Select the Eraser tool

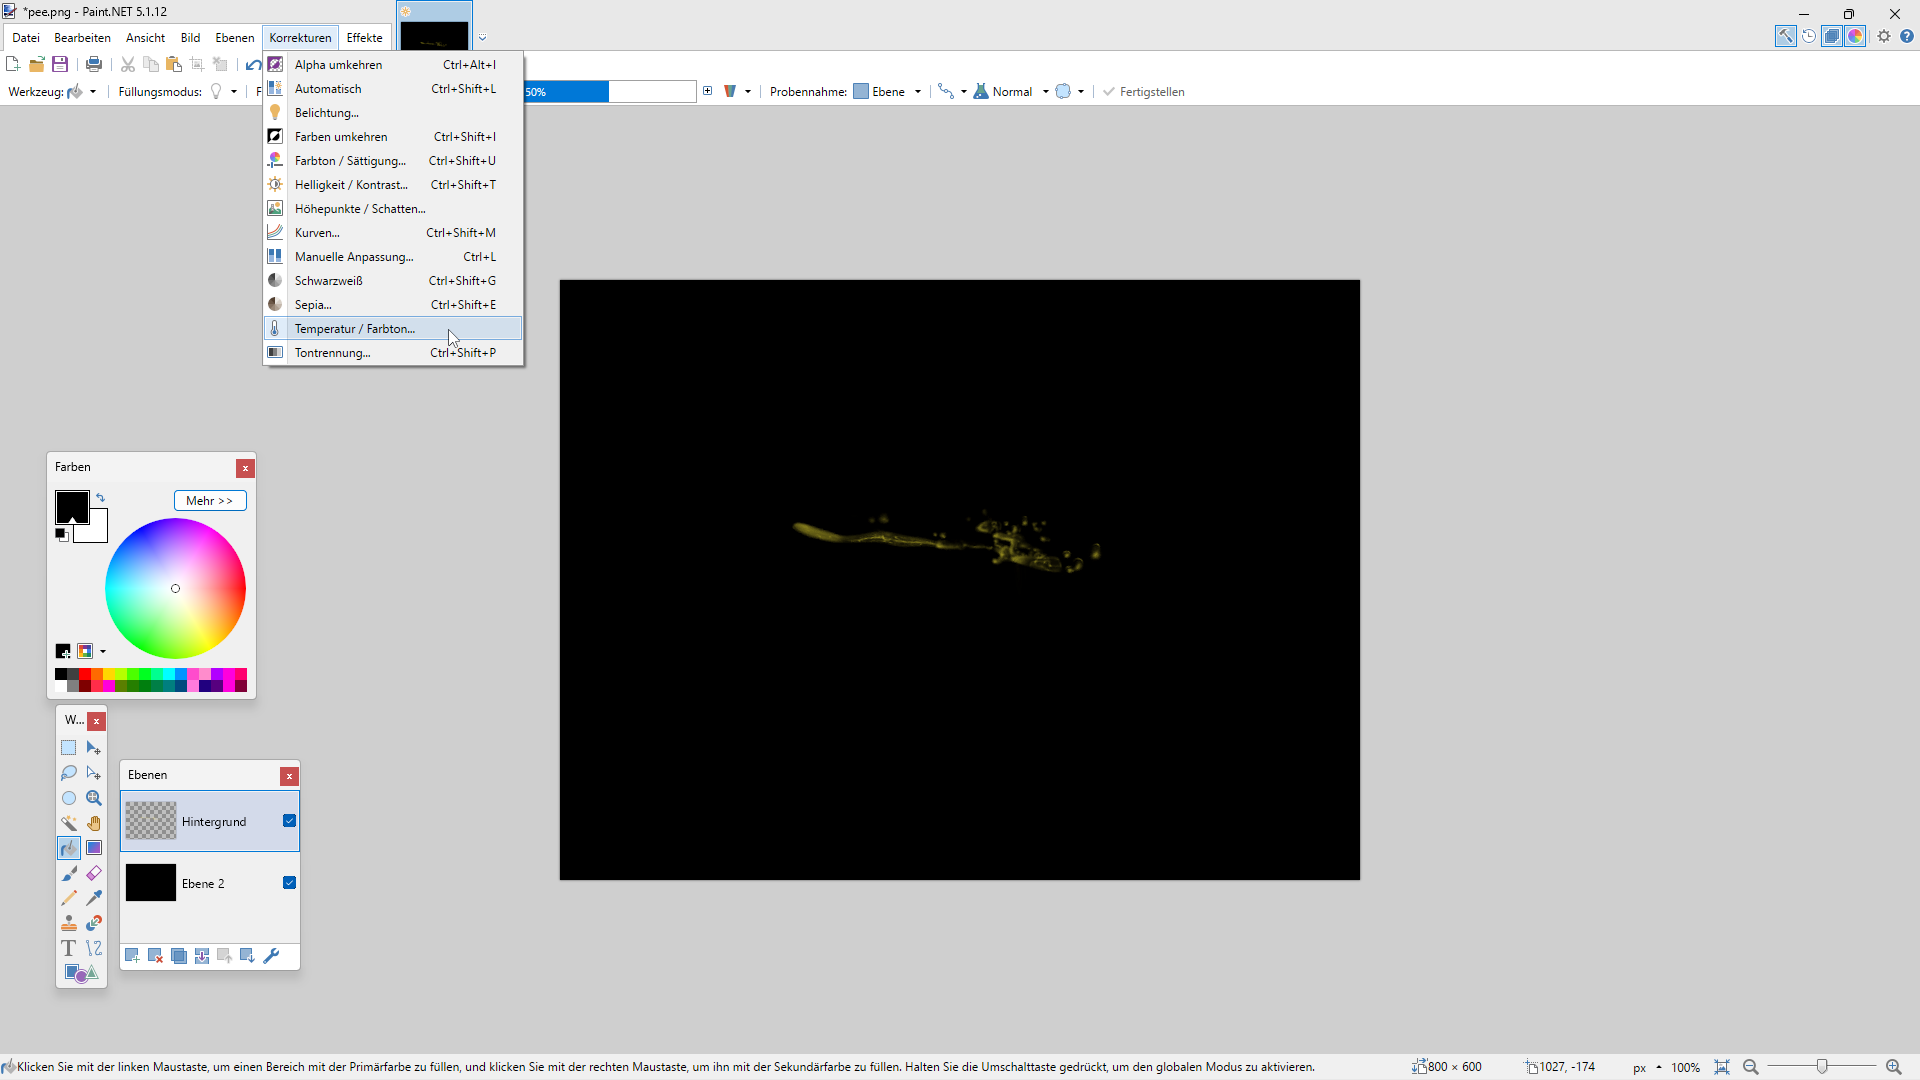pyautogui.click(x=94, y=873)
